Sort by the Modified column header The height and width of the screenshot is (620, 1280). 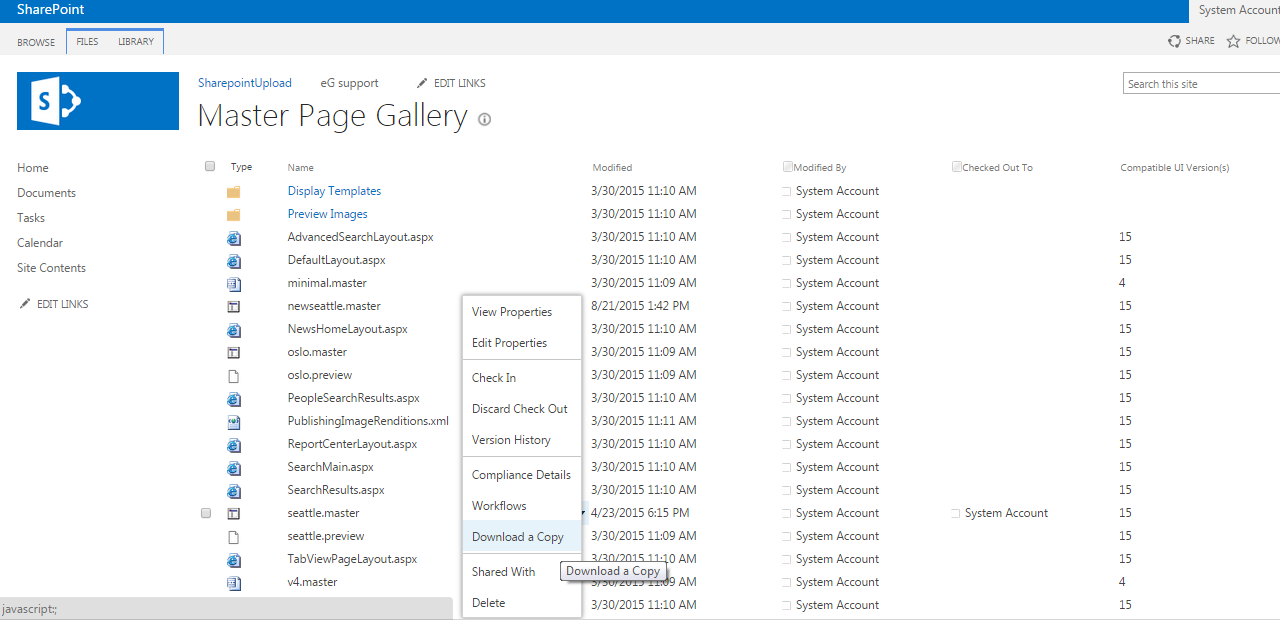point(612,167)
